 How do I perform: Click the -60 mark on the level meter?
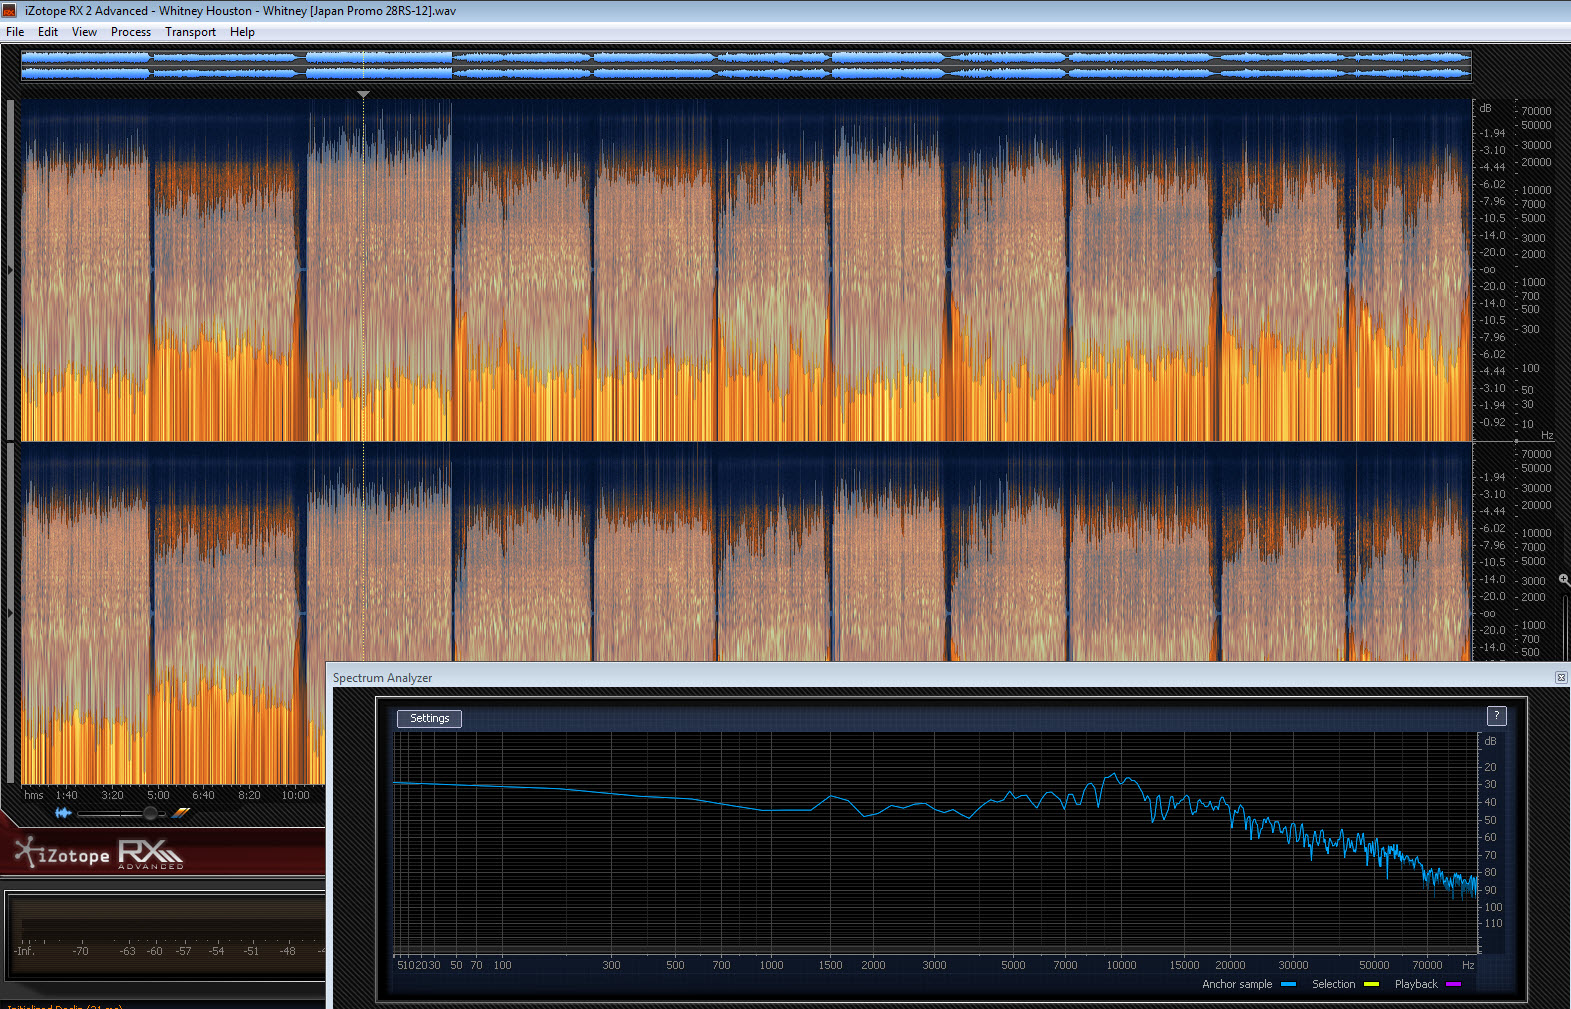(155, 951)
